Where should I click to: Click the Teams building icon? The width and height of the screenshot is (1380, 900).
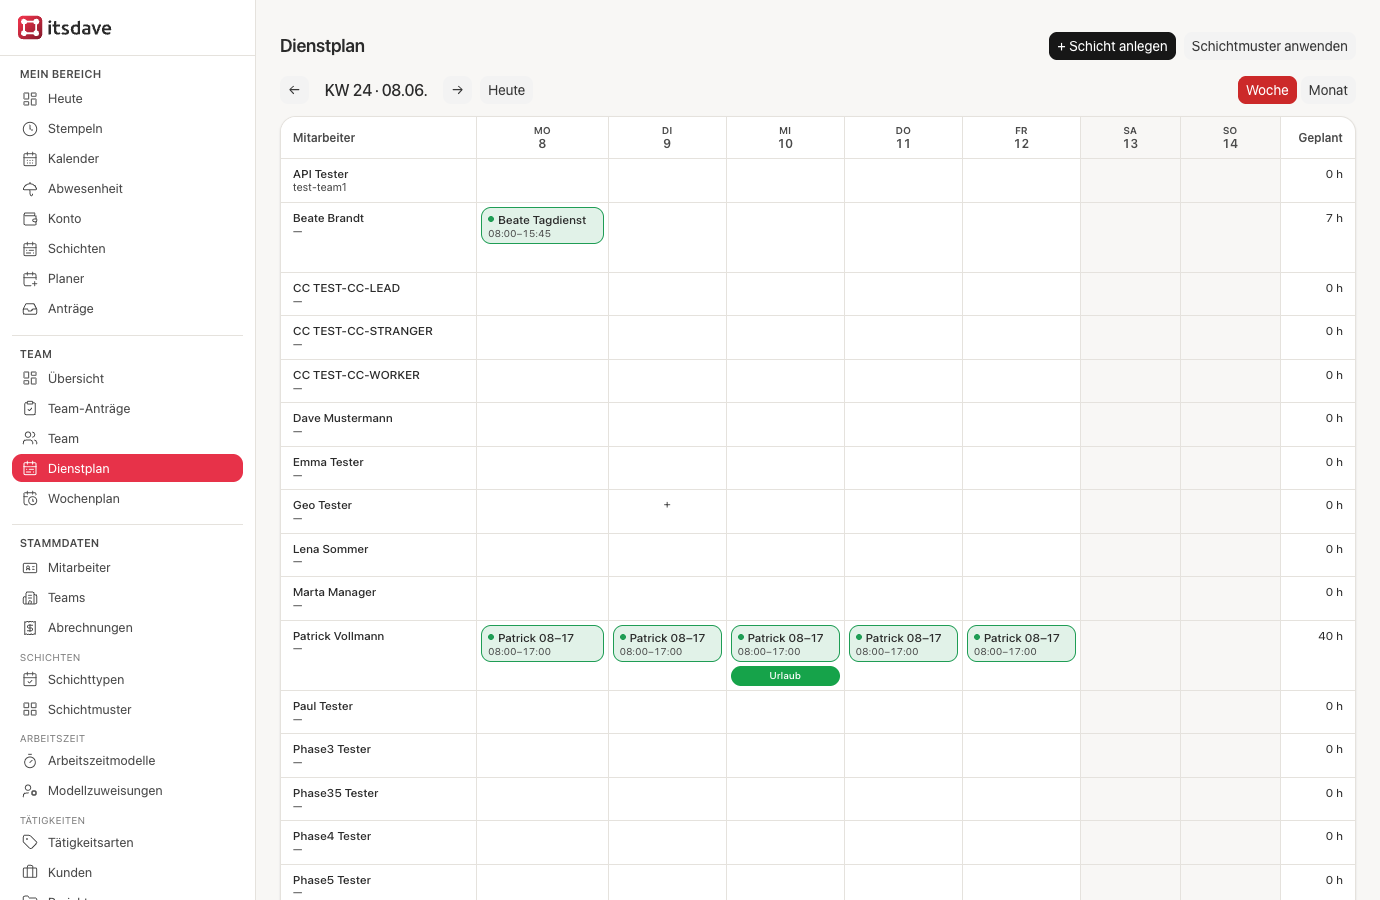click(x=30, y=598)
